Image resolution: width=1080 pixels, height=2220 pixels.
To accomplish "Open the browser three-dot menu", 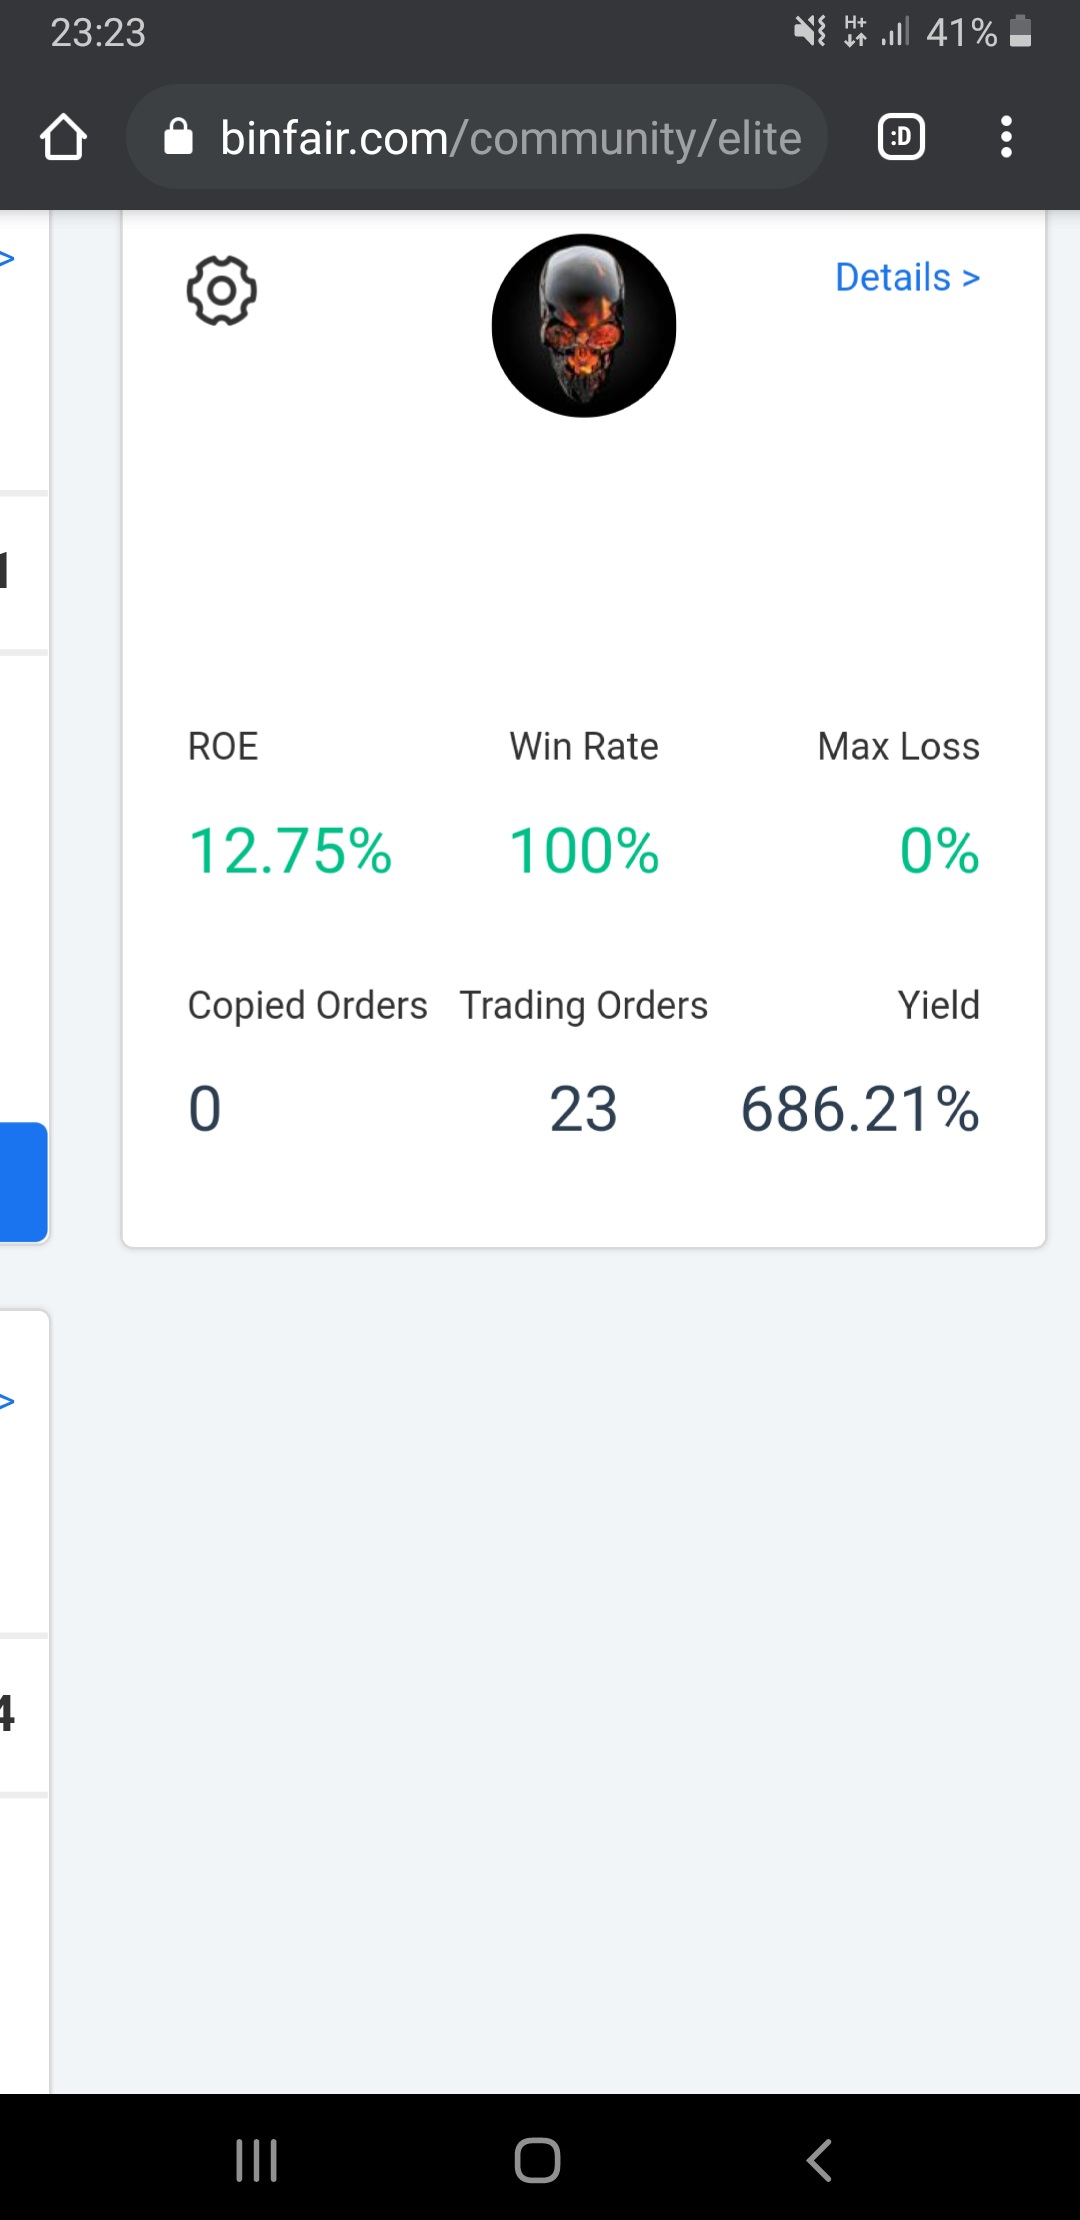I will pyautogui.click(x=1006, y=137).
